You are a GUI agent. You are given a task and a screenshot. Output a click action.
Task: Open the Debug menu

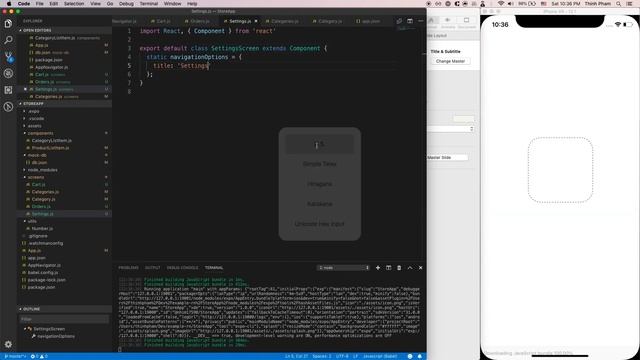[x=126, y=3]
